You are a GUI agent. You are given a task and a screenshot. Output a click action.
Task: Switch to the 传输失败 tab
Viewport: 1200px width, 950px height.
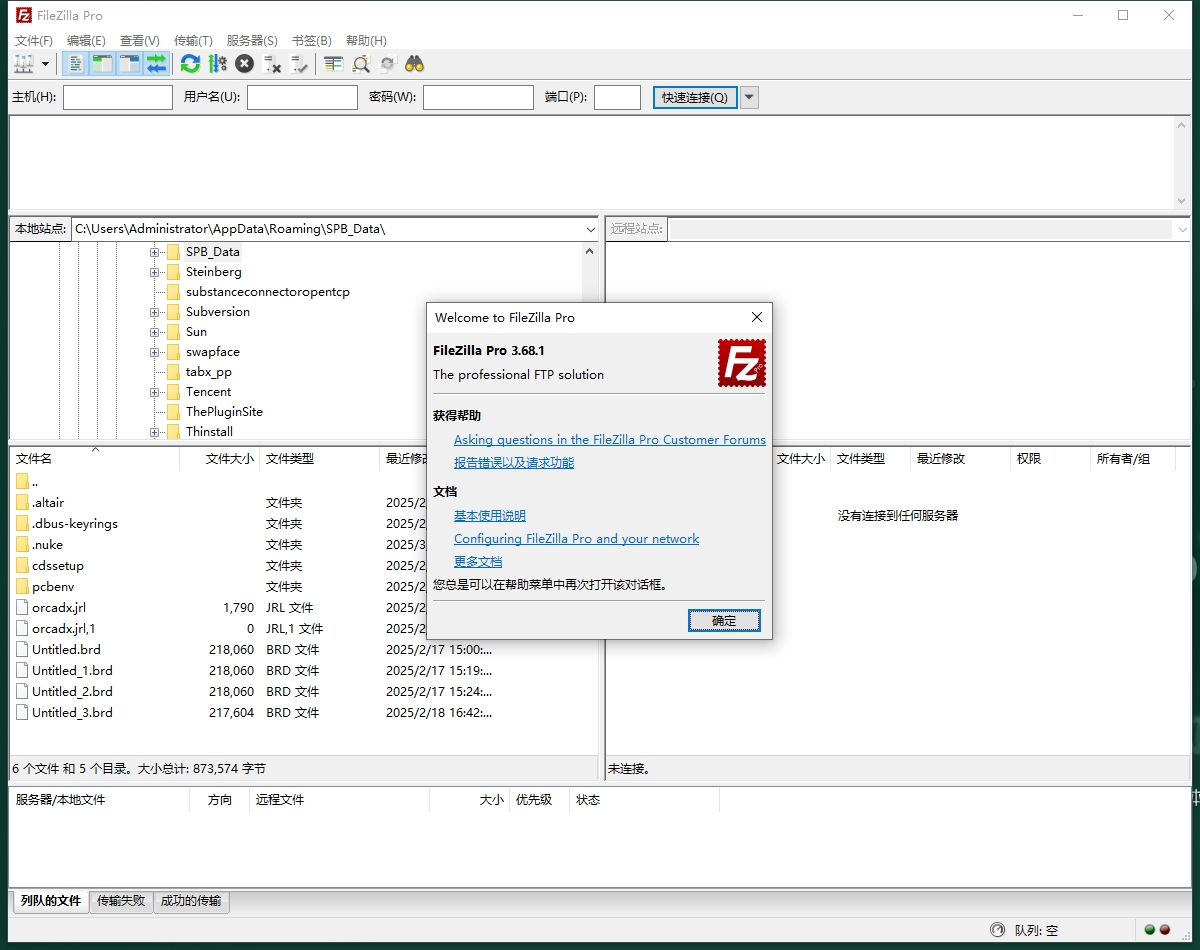click(121, 901)
